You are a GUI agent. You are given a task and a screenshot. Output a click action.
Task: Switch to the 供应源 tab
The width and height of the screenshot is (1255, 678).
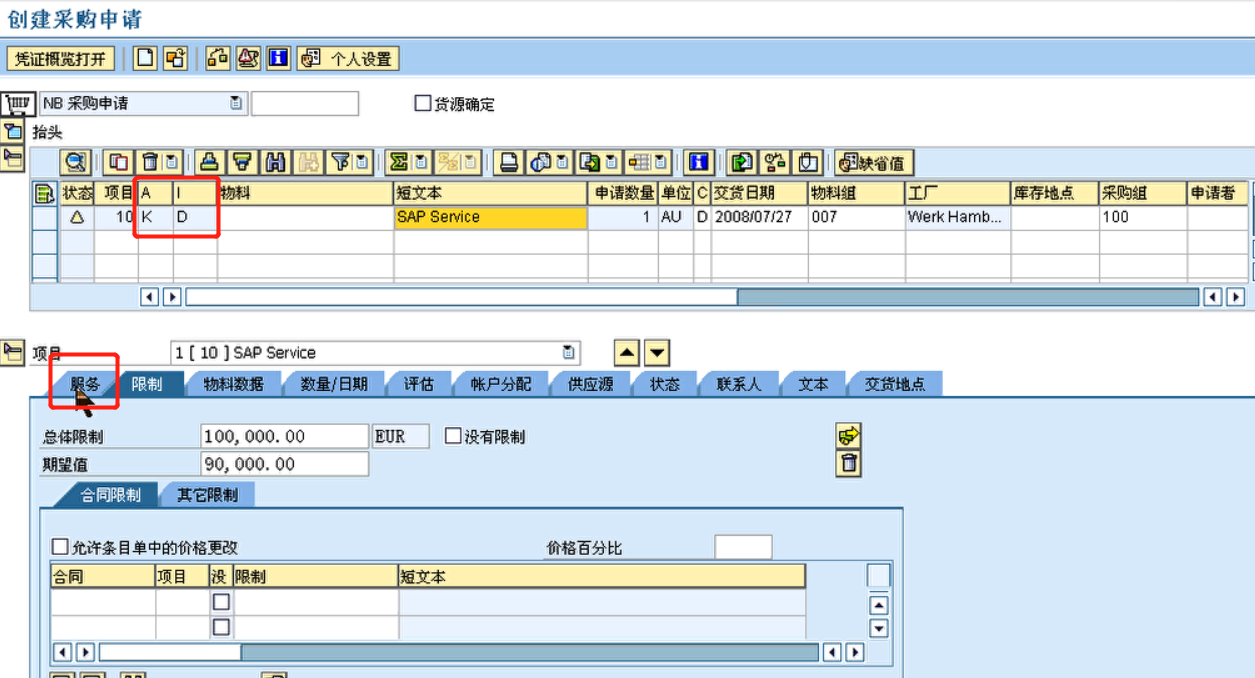tap(591, 384)
